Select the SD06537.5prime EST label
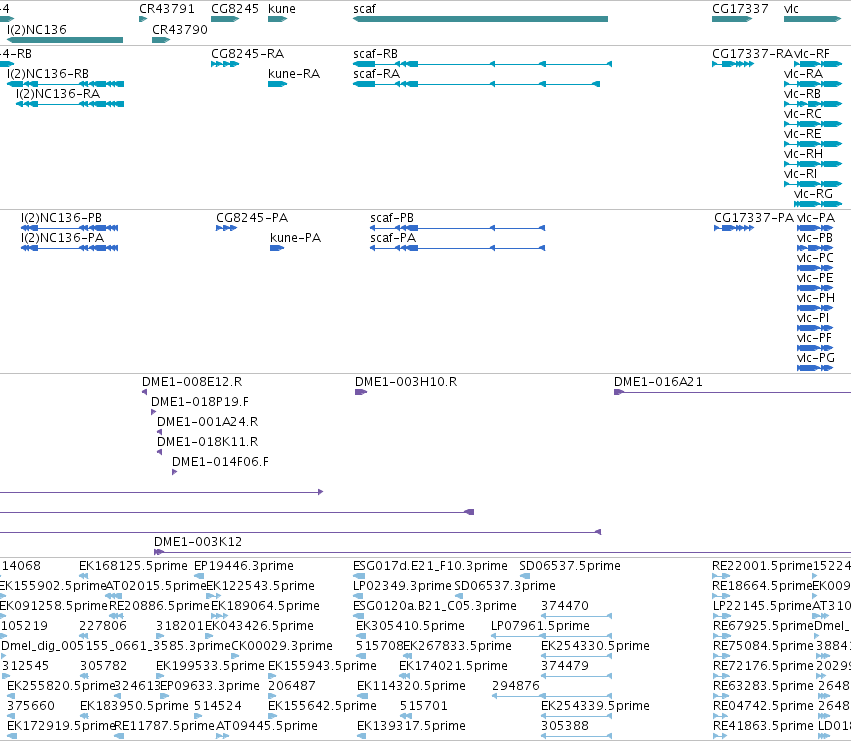 (570, 566)
